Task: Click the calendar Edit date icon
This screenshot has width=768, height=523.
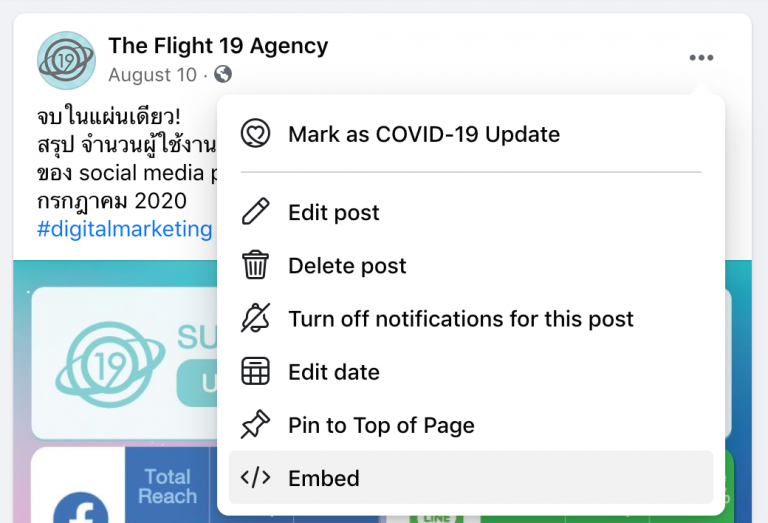Action: click(x=255, y=371)
